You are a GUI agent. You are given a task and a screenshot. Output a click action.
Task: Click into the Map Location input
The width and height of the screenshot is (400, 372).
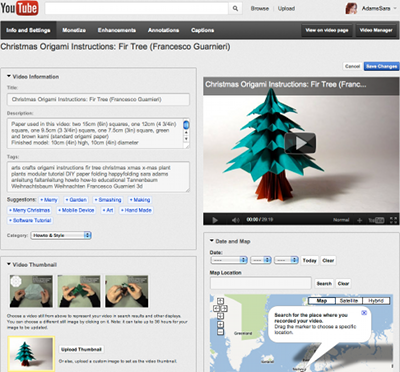click(x=261, y=283)
